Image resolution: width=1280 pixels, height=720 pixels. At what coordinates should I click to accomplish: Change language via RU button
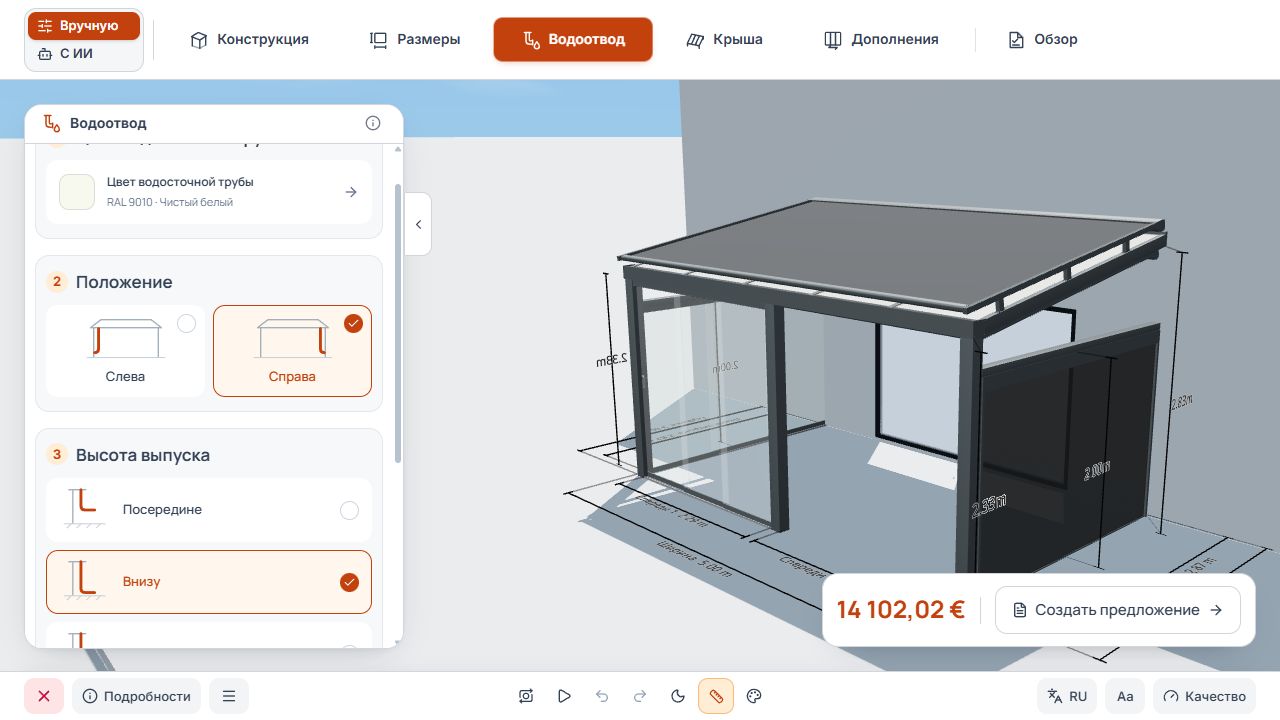point(1067,696)
